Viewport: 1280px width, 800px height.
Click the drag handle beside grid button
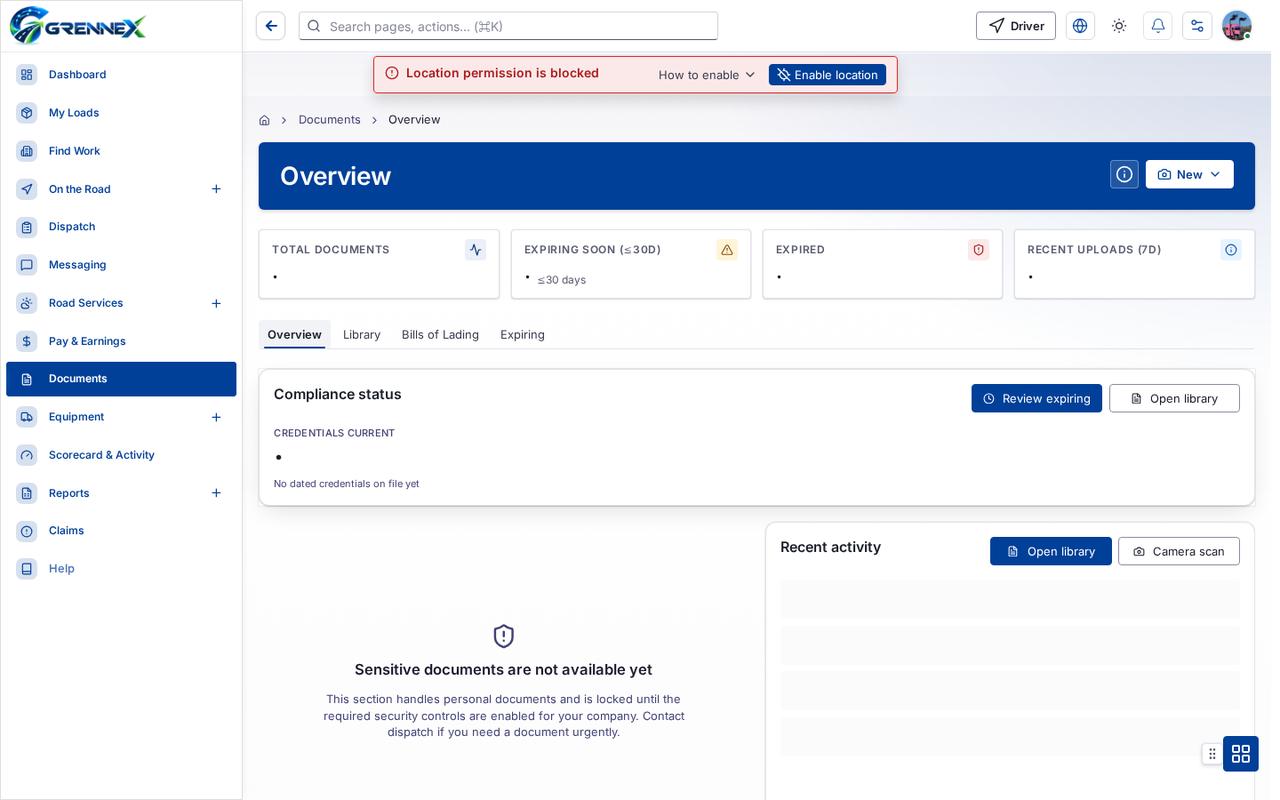(x=1212, y=754)
